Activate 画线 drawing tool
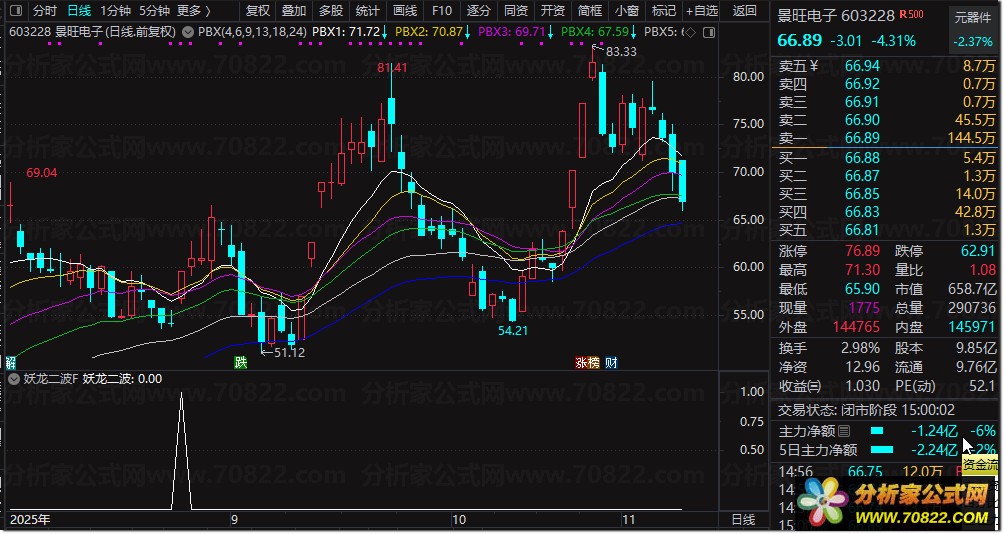1005x534 pixels. tap(404, 11)
